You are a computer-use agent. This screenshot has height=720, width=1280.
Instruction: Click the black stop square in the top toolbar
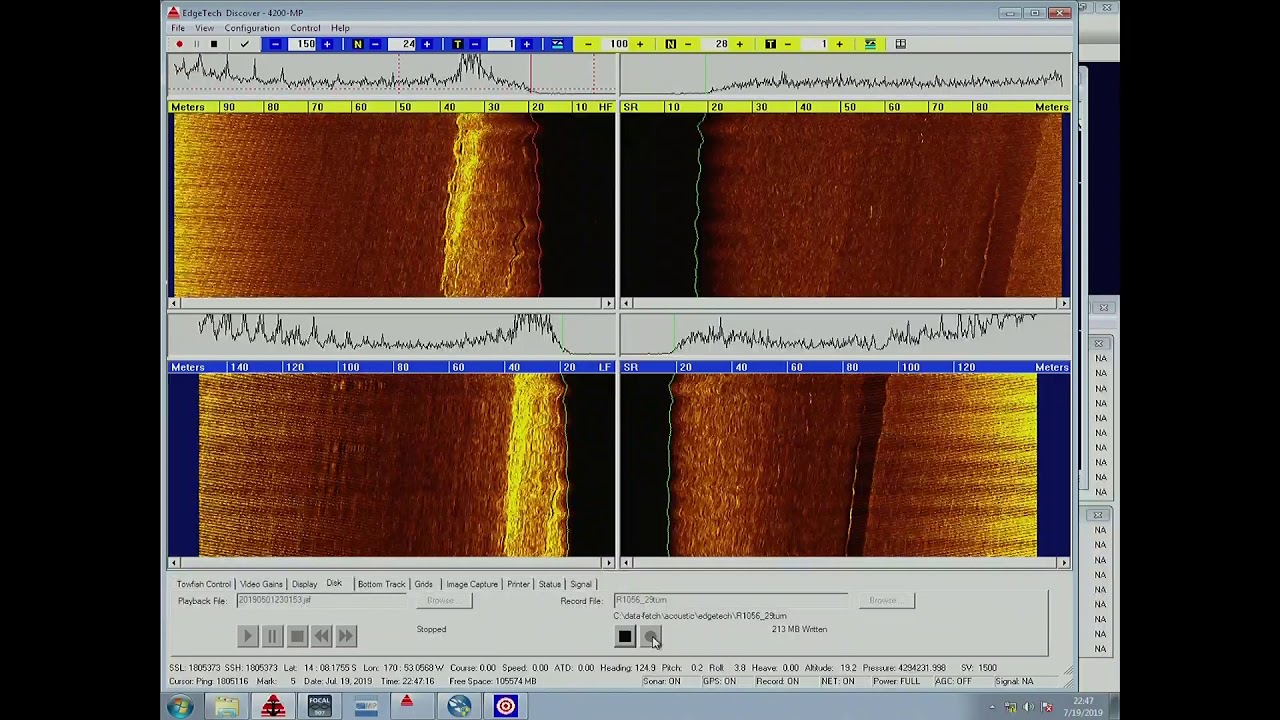213,44
